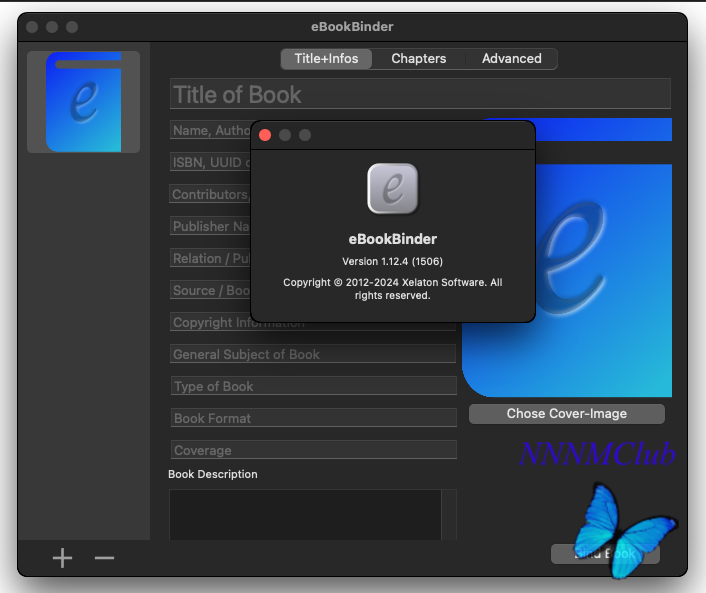Open the Chapters tab
This screenshot has width=706, height=593.
click(419, 59)
